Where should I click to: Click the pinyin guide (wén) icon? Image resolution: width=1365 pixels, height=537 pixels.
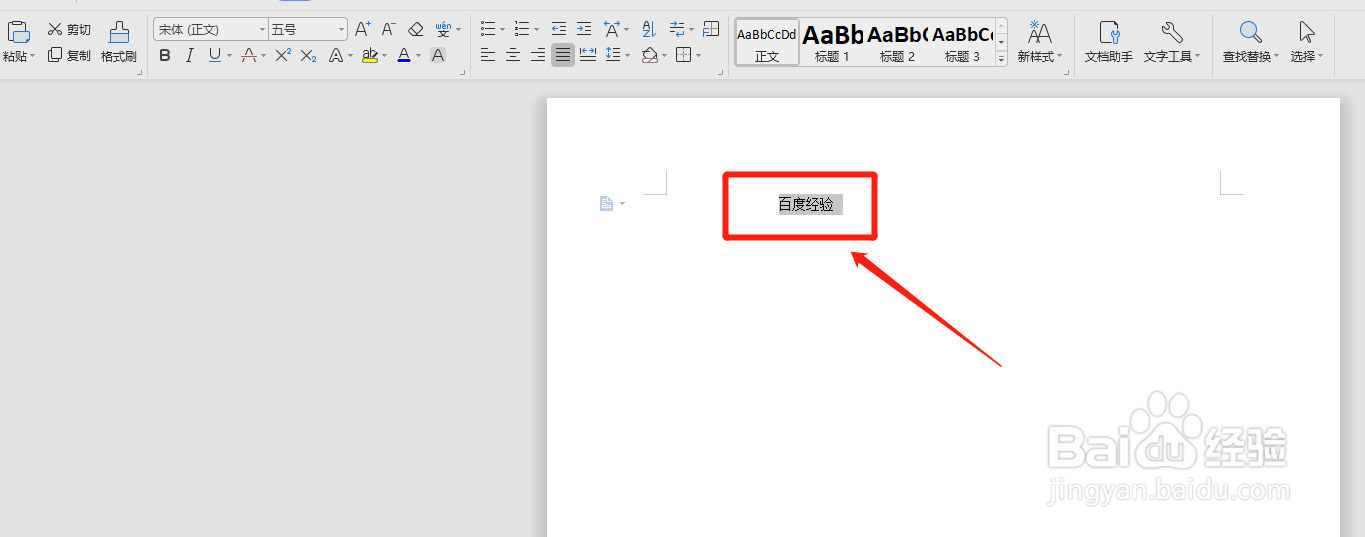click(x=443, y=29)
